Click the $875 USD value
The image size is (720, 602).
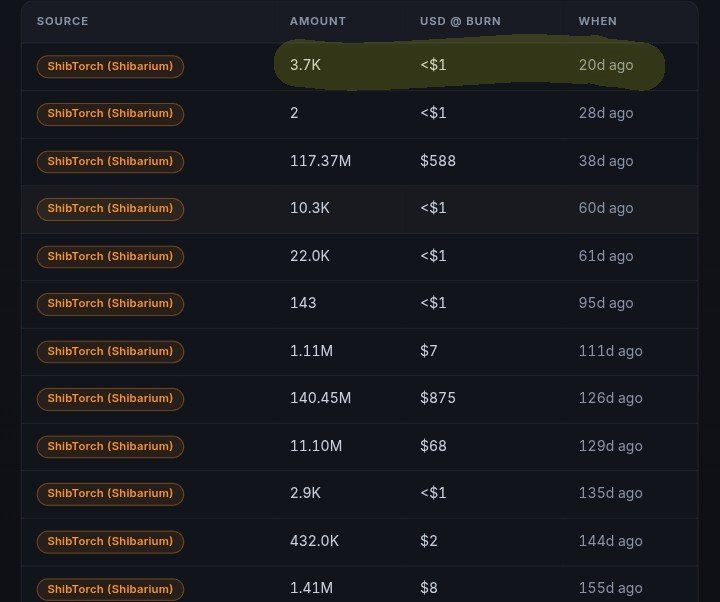point(438,398)
